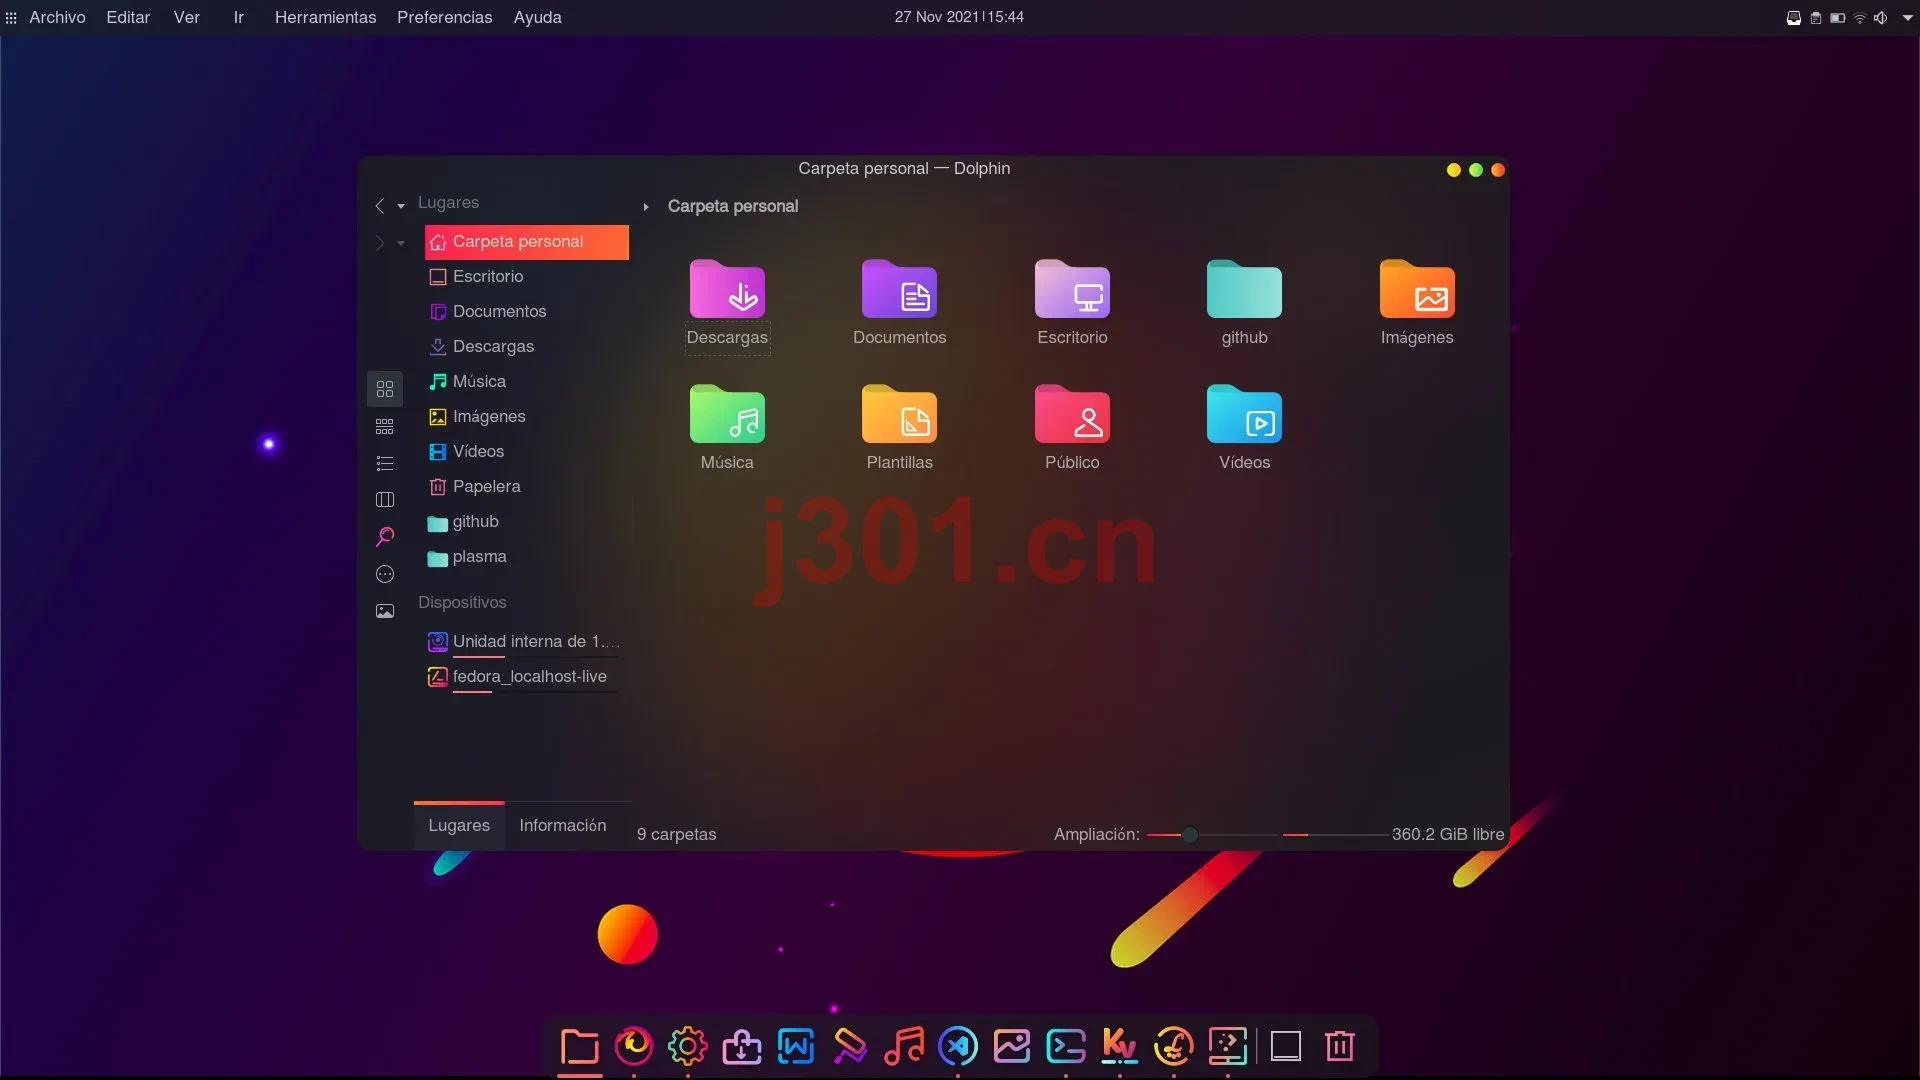Select the Público folder icon
Image resolution: width=1920 pixels, height=1080 pixels.
(x=1072, y=414)
